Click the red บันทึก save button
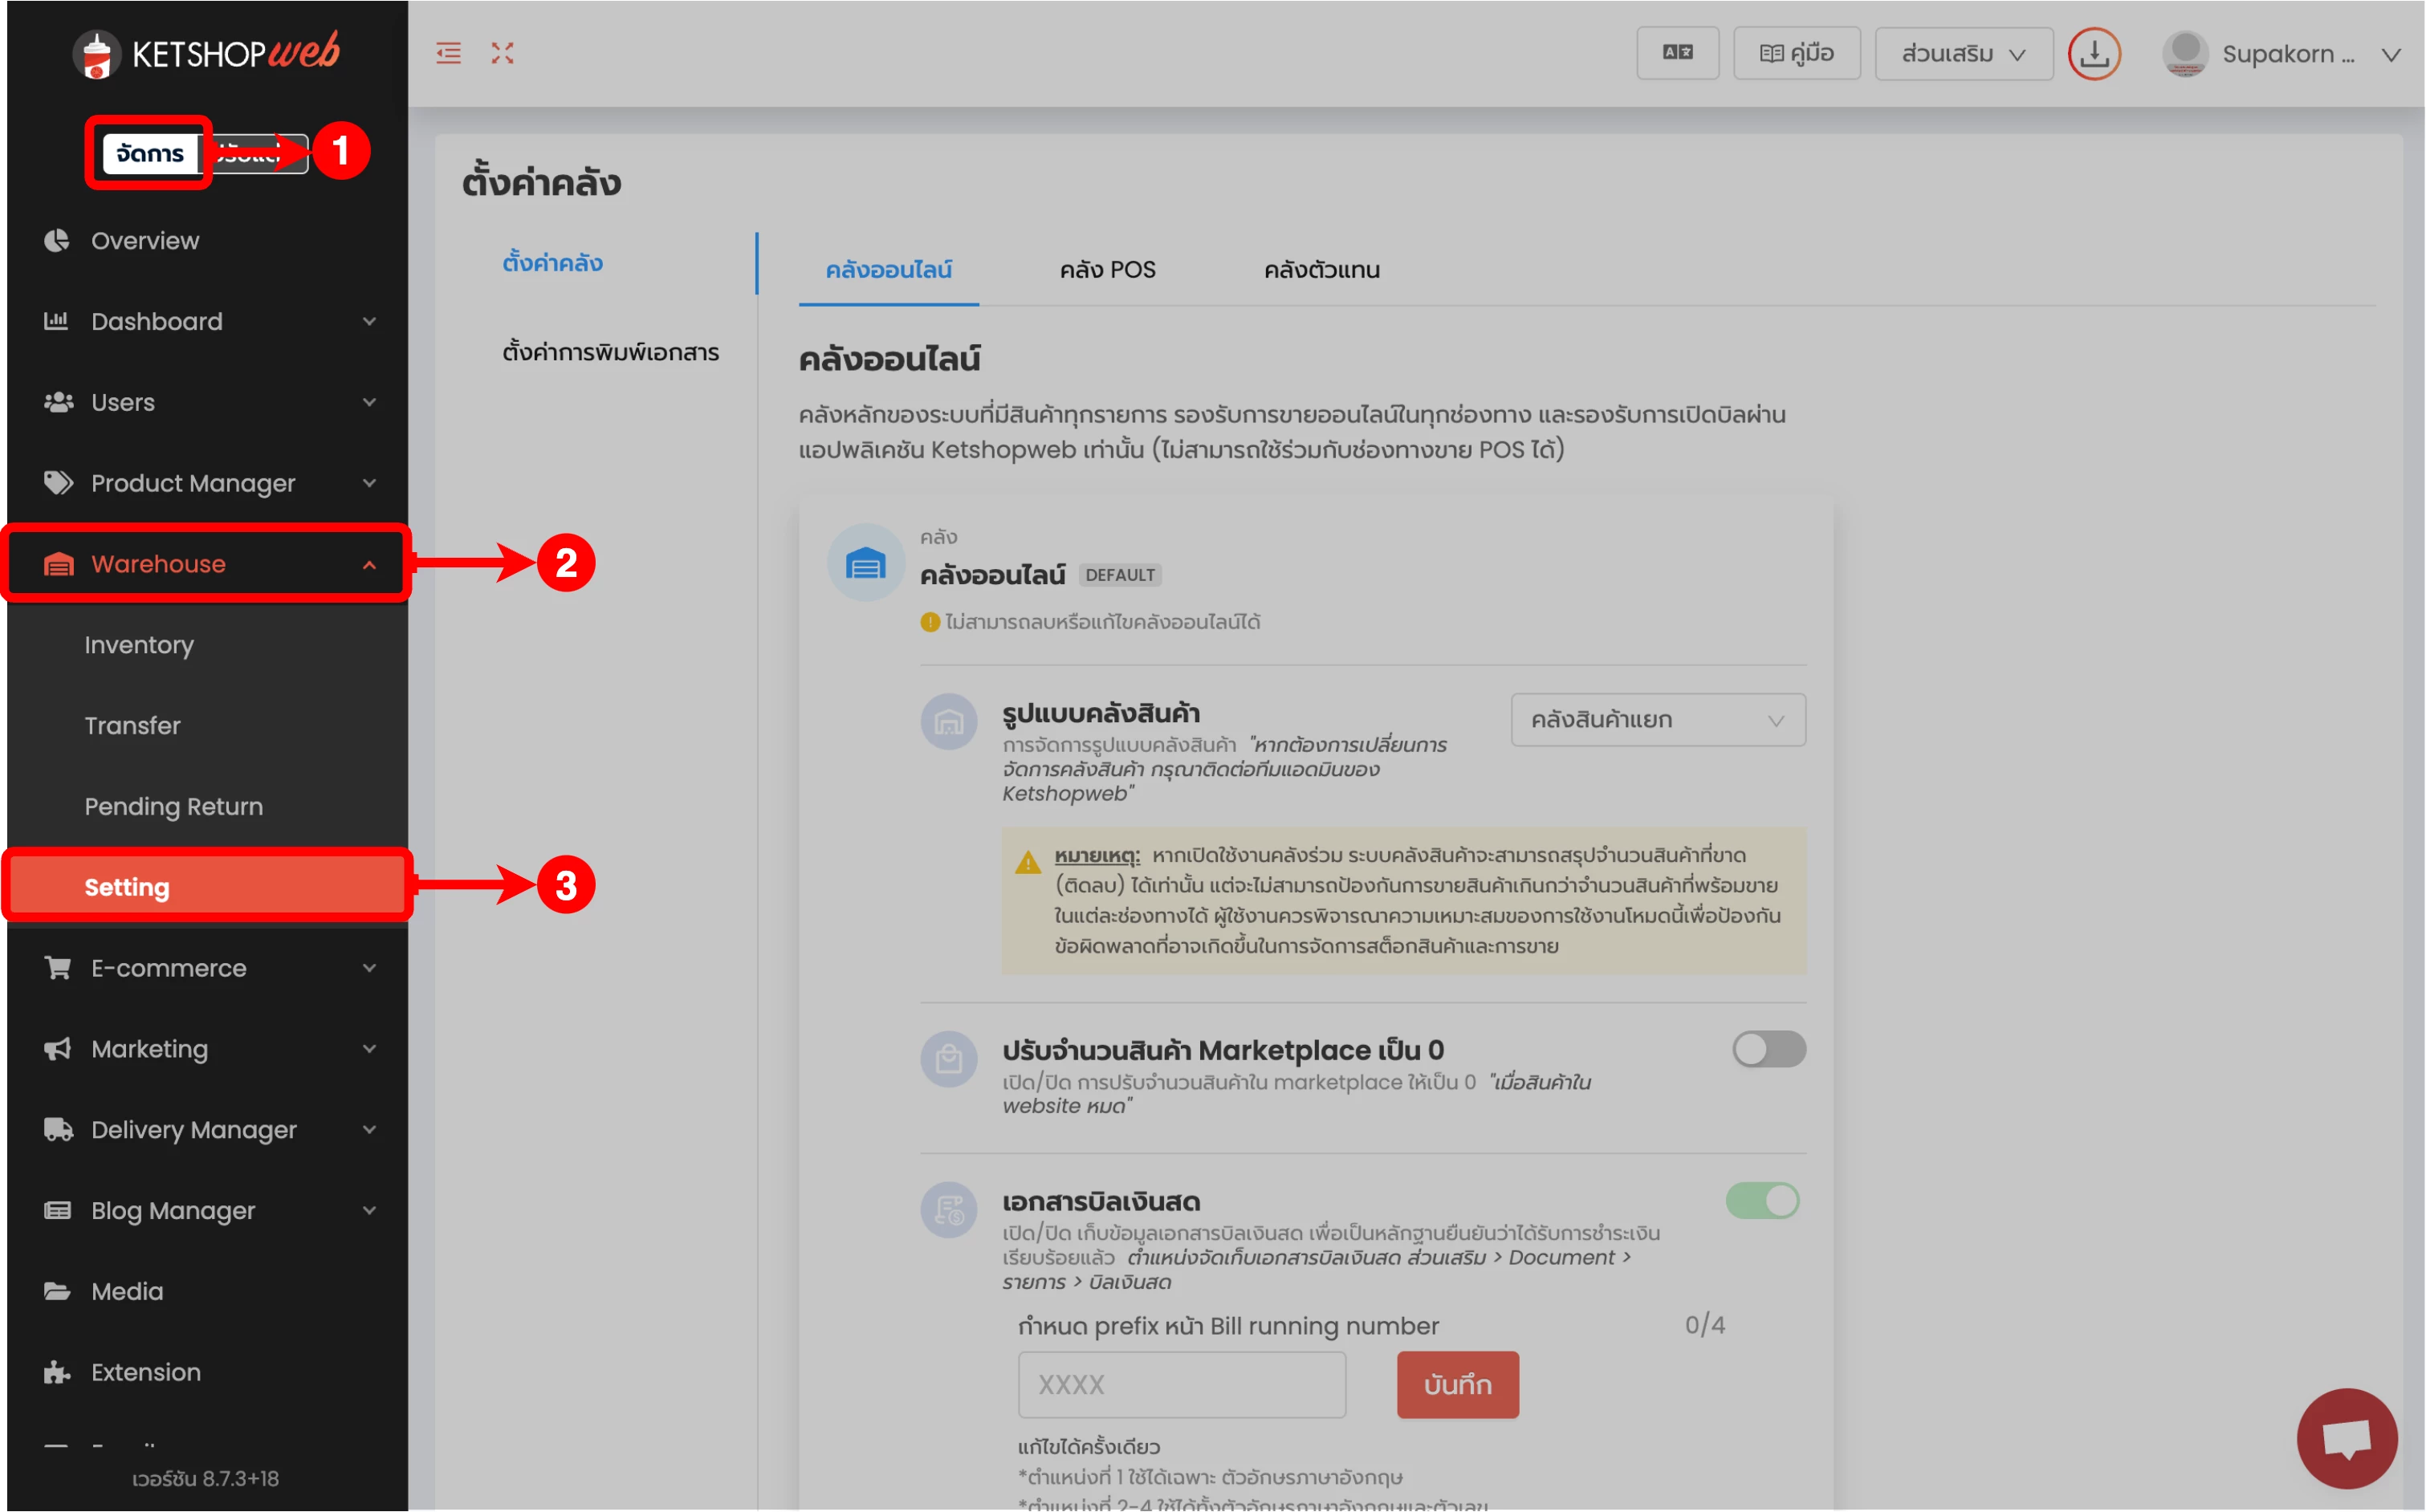Screen dimensions: 2426x1512 (x=1457, y=1385)
